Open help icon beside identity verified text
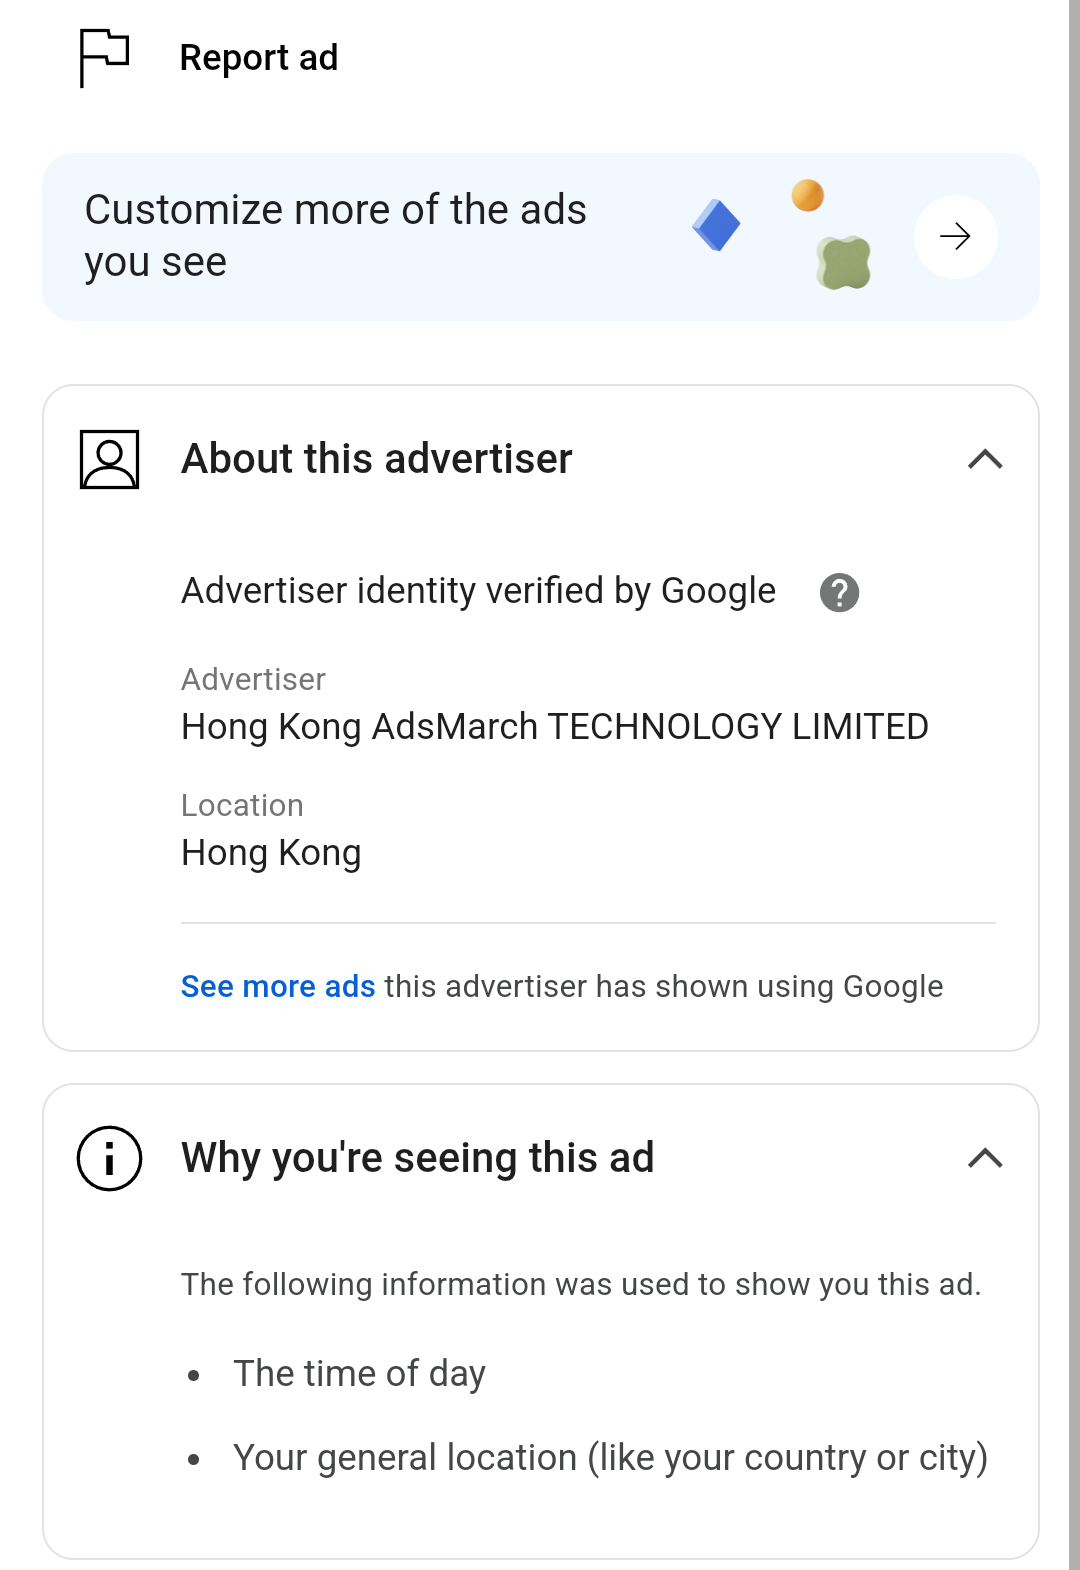This screenshot has height=1570, width=1080. (840, 592)
